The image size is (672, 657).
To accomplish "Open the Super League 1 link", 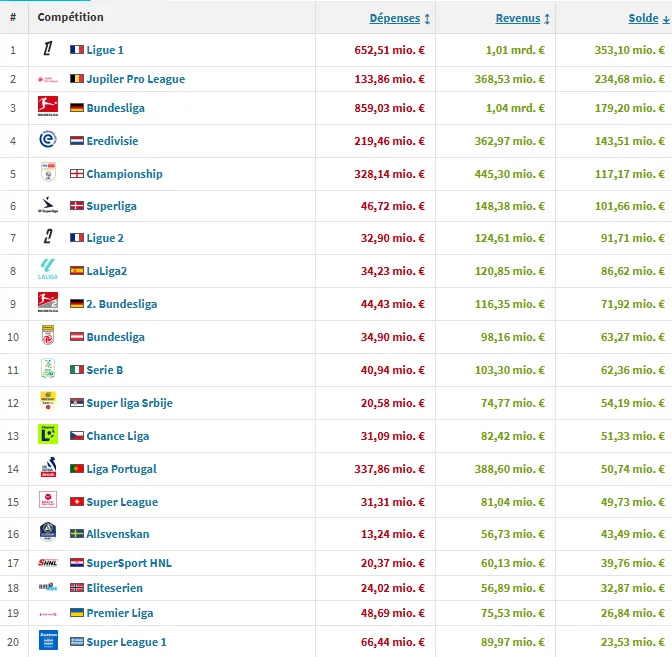I will coord(126,642).
